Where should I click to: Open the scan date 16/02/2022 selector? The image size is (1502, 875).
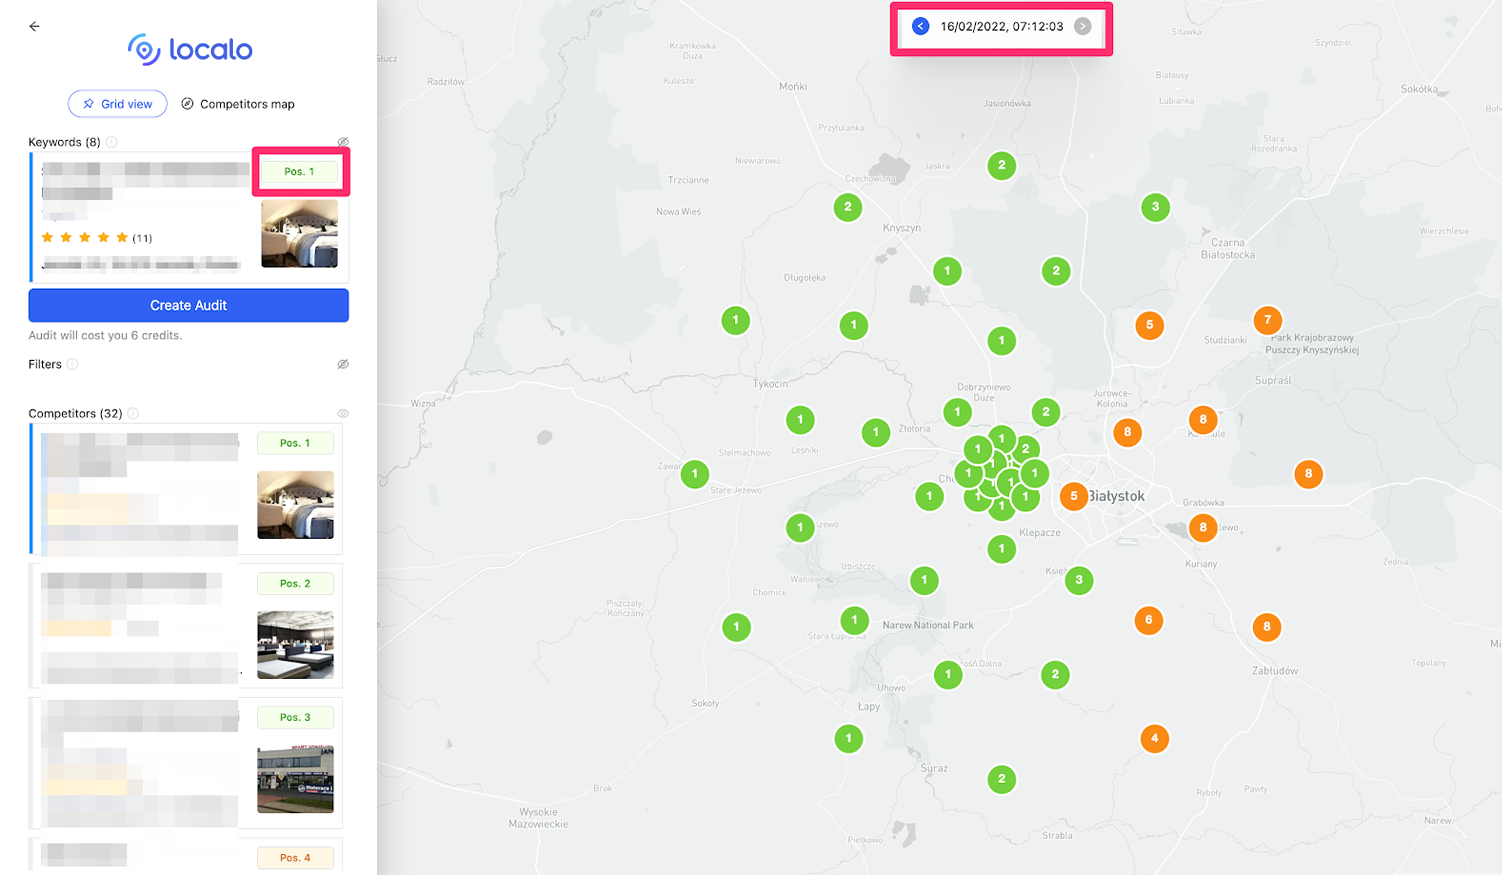pyautogui.click(x=1001, y=27)
